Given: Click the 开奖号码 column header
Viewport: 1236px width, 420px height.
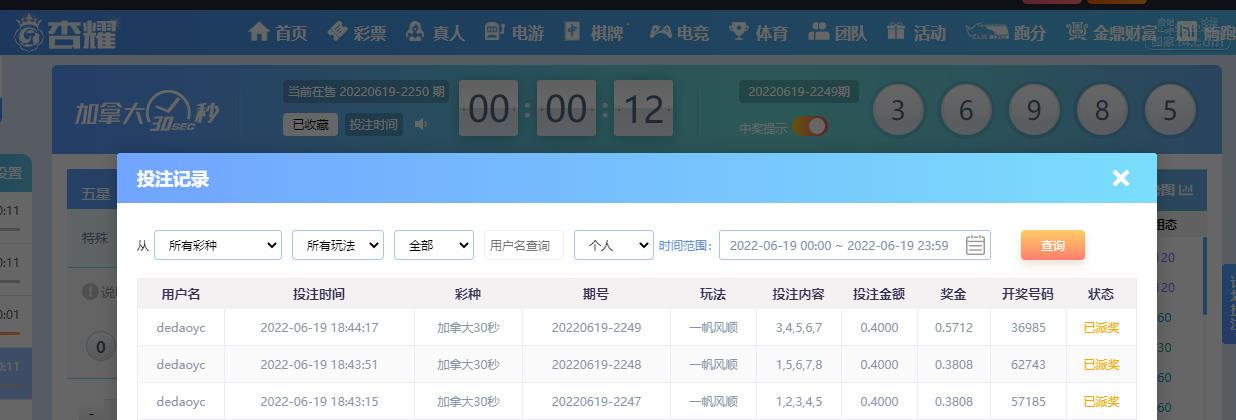Looking at the screenshot, I should pyautogui.click(x=1028, y=294).
